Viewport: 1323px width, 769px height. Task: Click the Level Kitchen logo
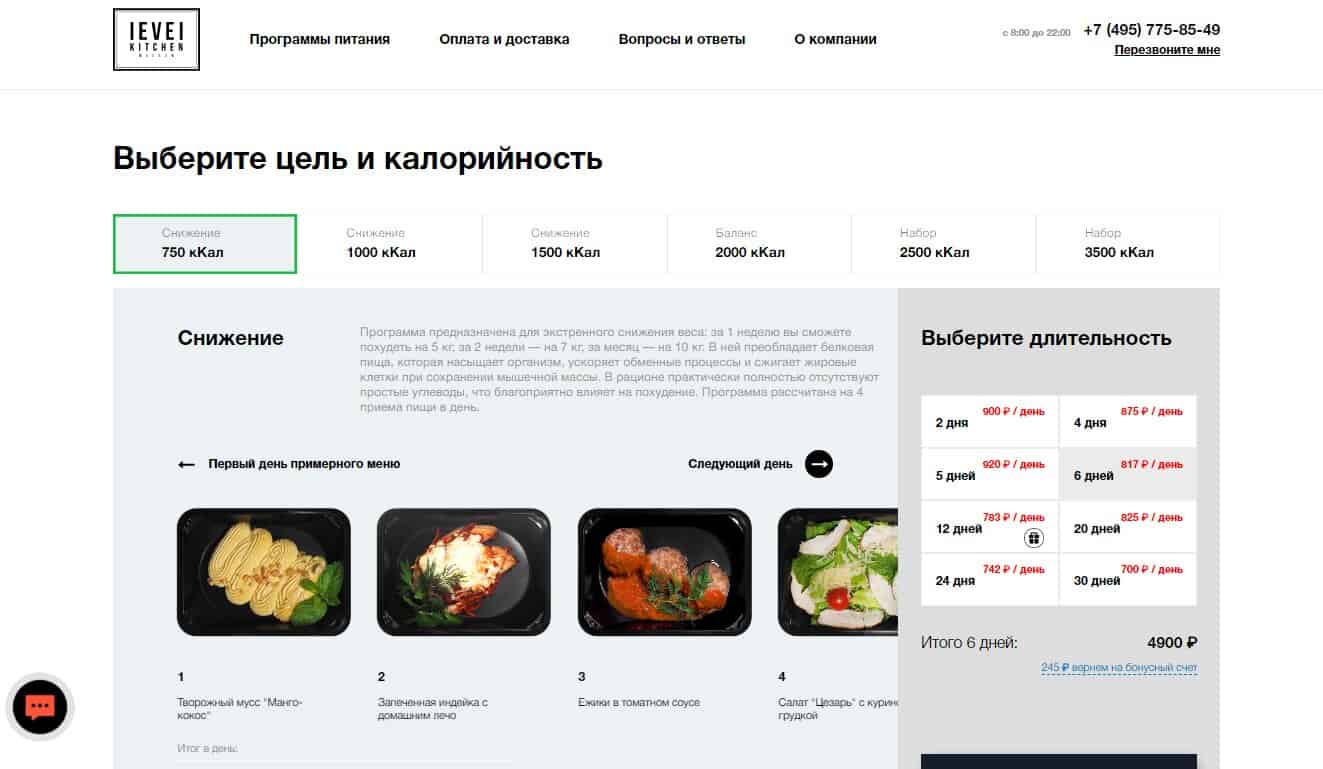[x=156, y=39]
